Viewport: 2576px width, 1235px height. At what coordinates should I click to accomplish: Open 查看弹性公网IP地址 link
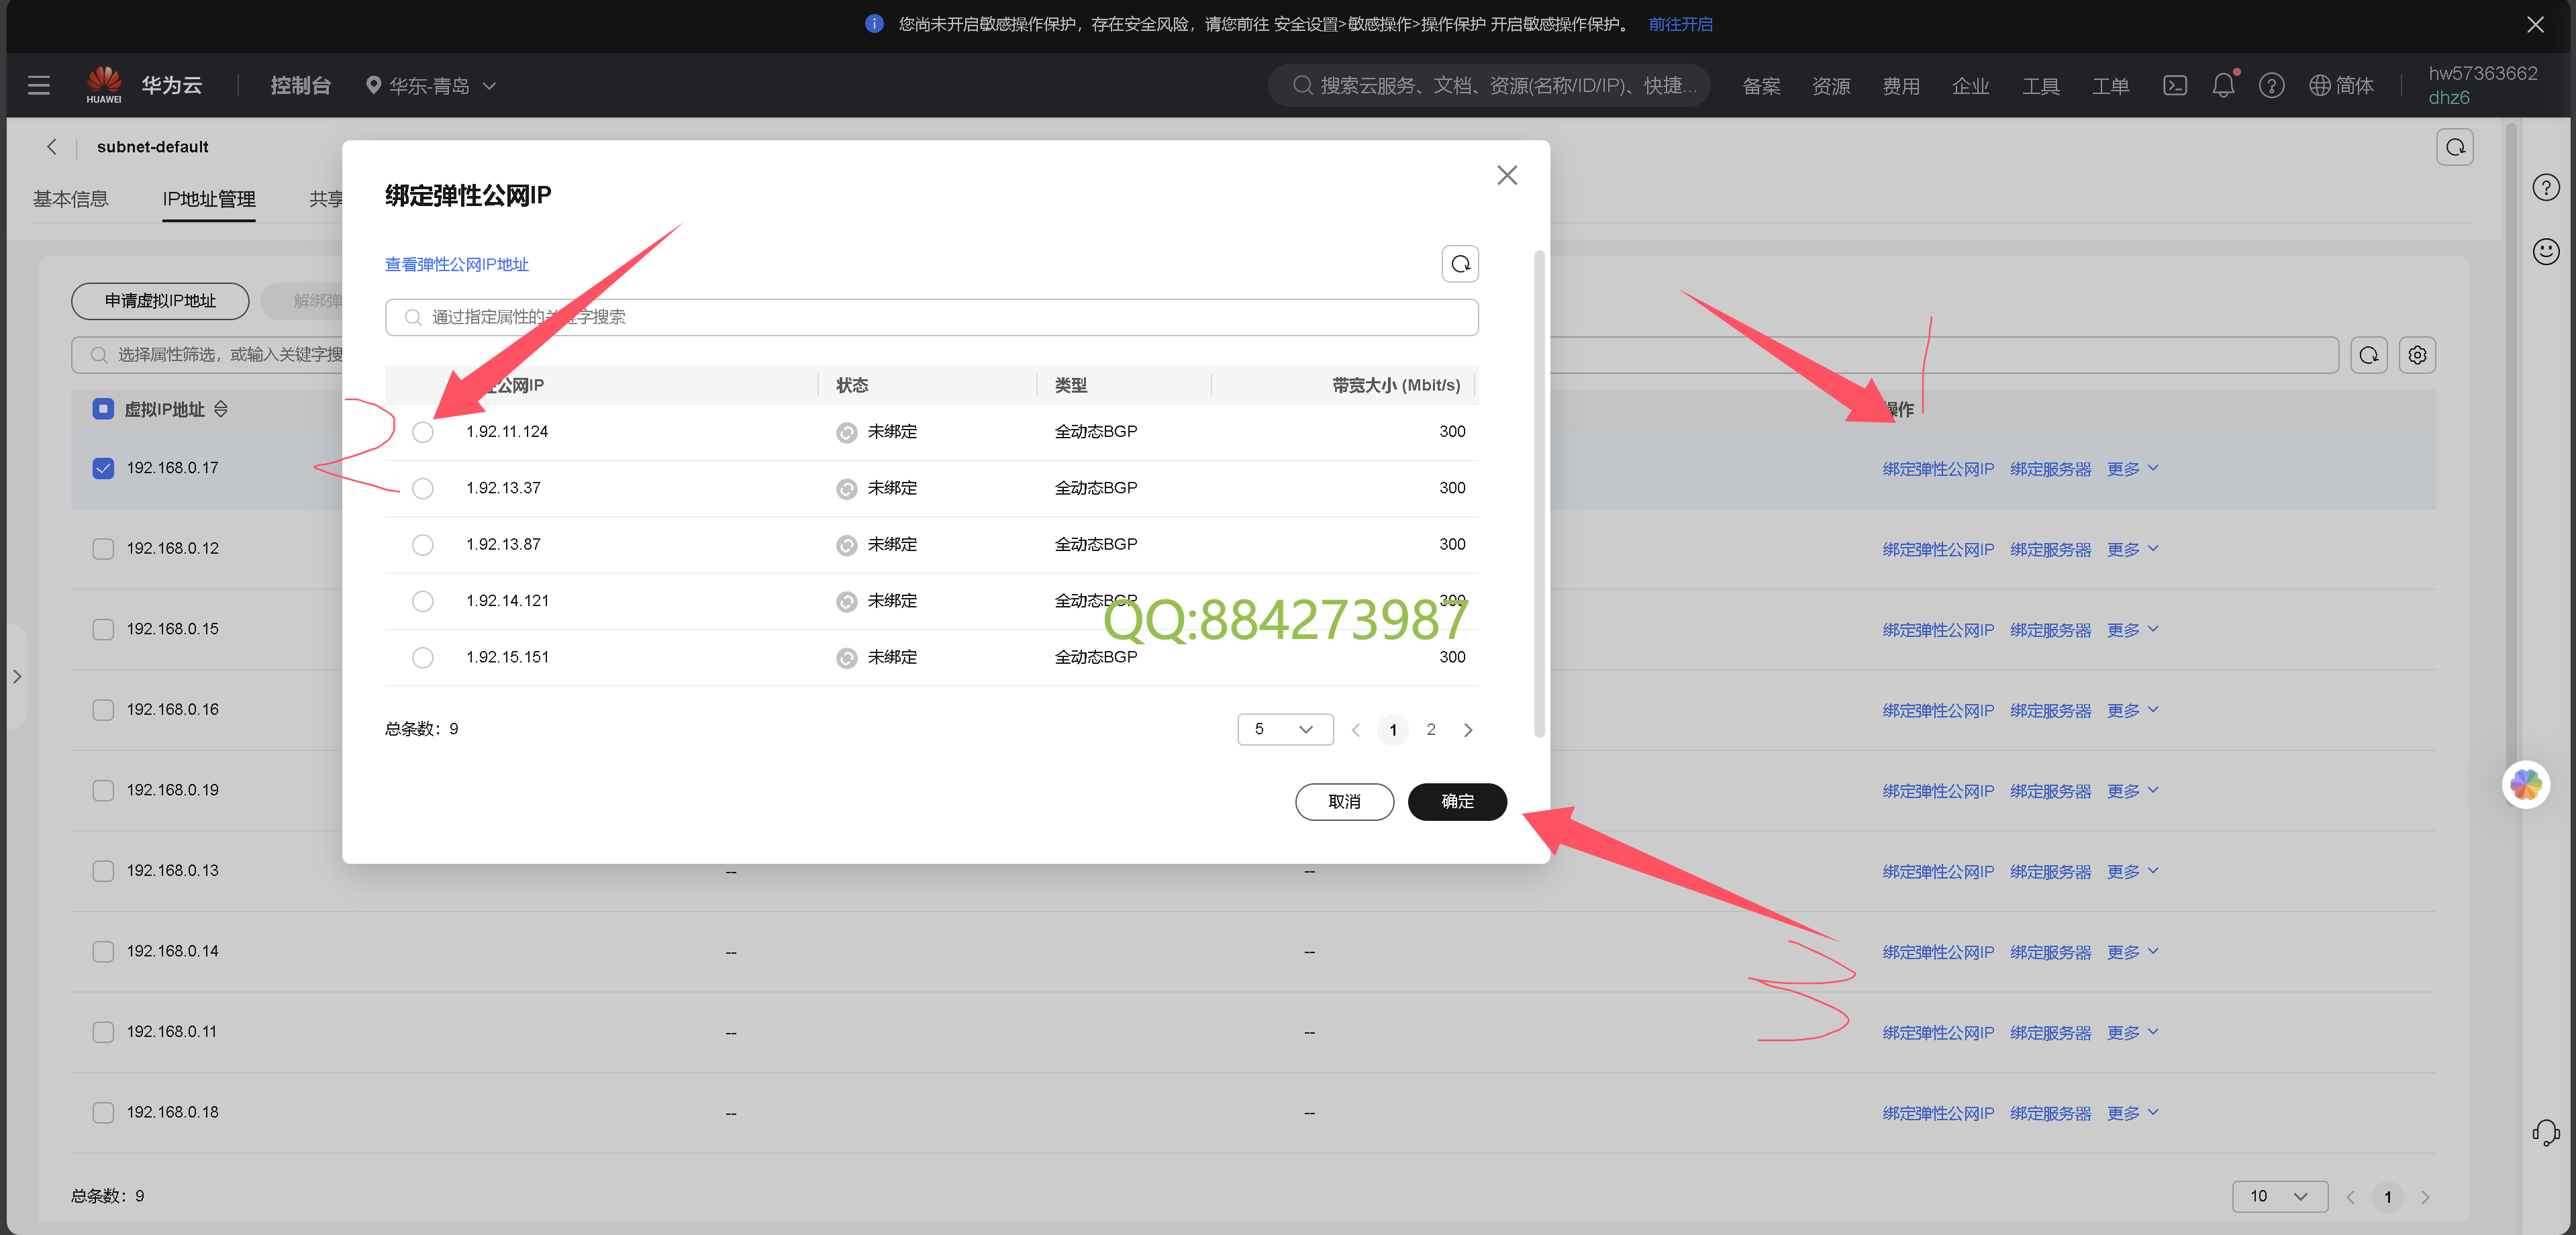(457, 264)
